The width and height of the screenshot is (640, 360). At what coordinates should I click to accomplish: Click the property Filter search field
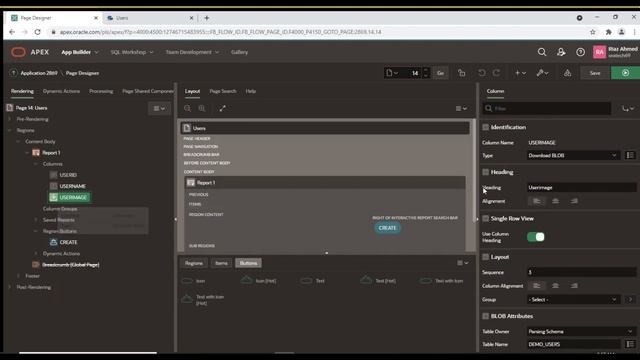point(547,108)
